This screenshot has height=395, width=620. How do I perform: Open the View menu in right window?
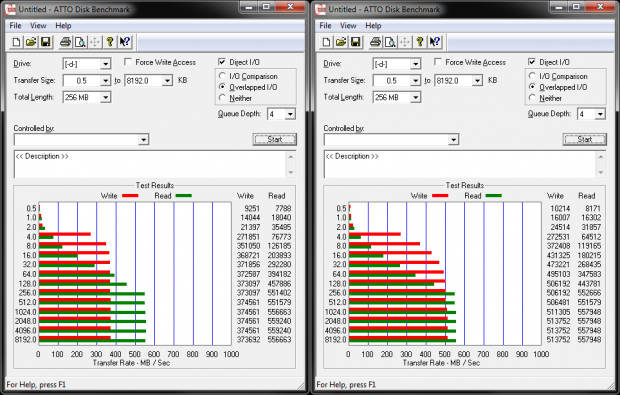(348, 26)
